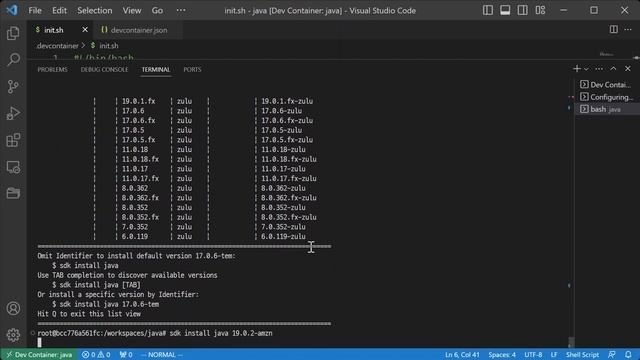This screenshot has height=360, width=640.
Task: Click text 'Hit Q to exit this list view'
Action: pos(89,314)
